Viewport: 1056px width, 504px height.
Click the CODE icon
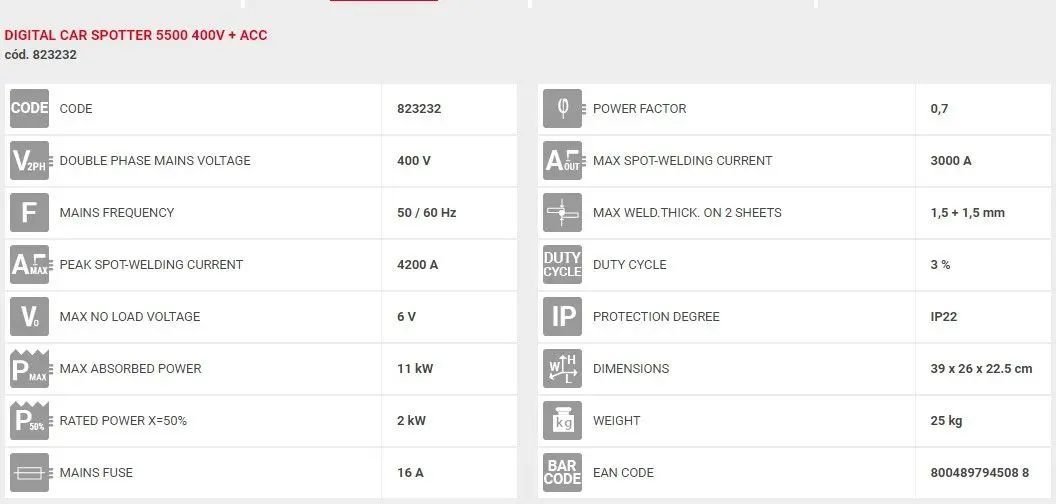click(30, 108)
